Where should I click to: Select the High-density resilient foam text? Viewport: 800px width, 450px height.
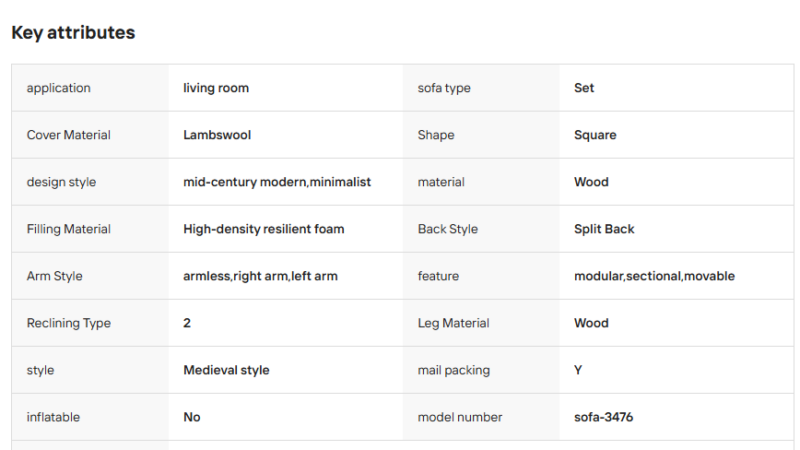pyautogui.click(x=263, y=229)
